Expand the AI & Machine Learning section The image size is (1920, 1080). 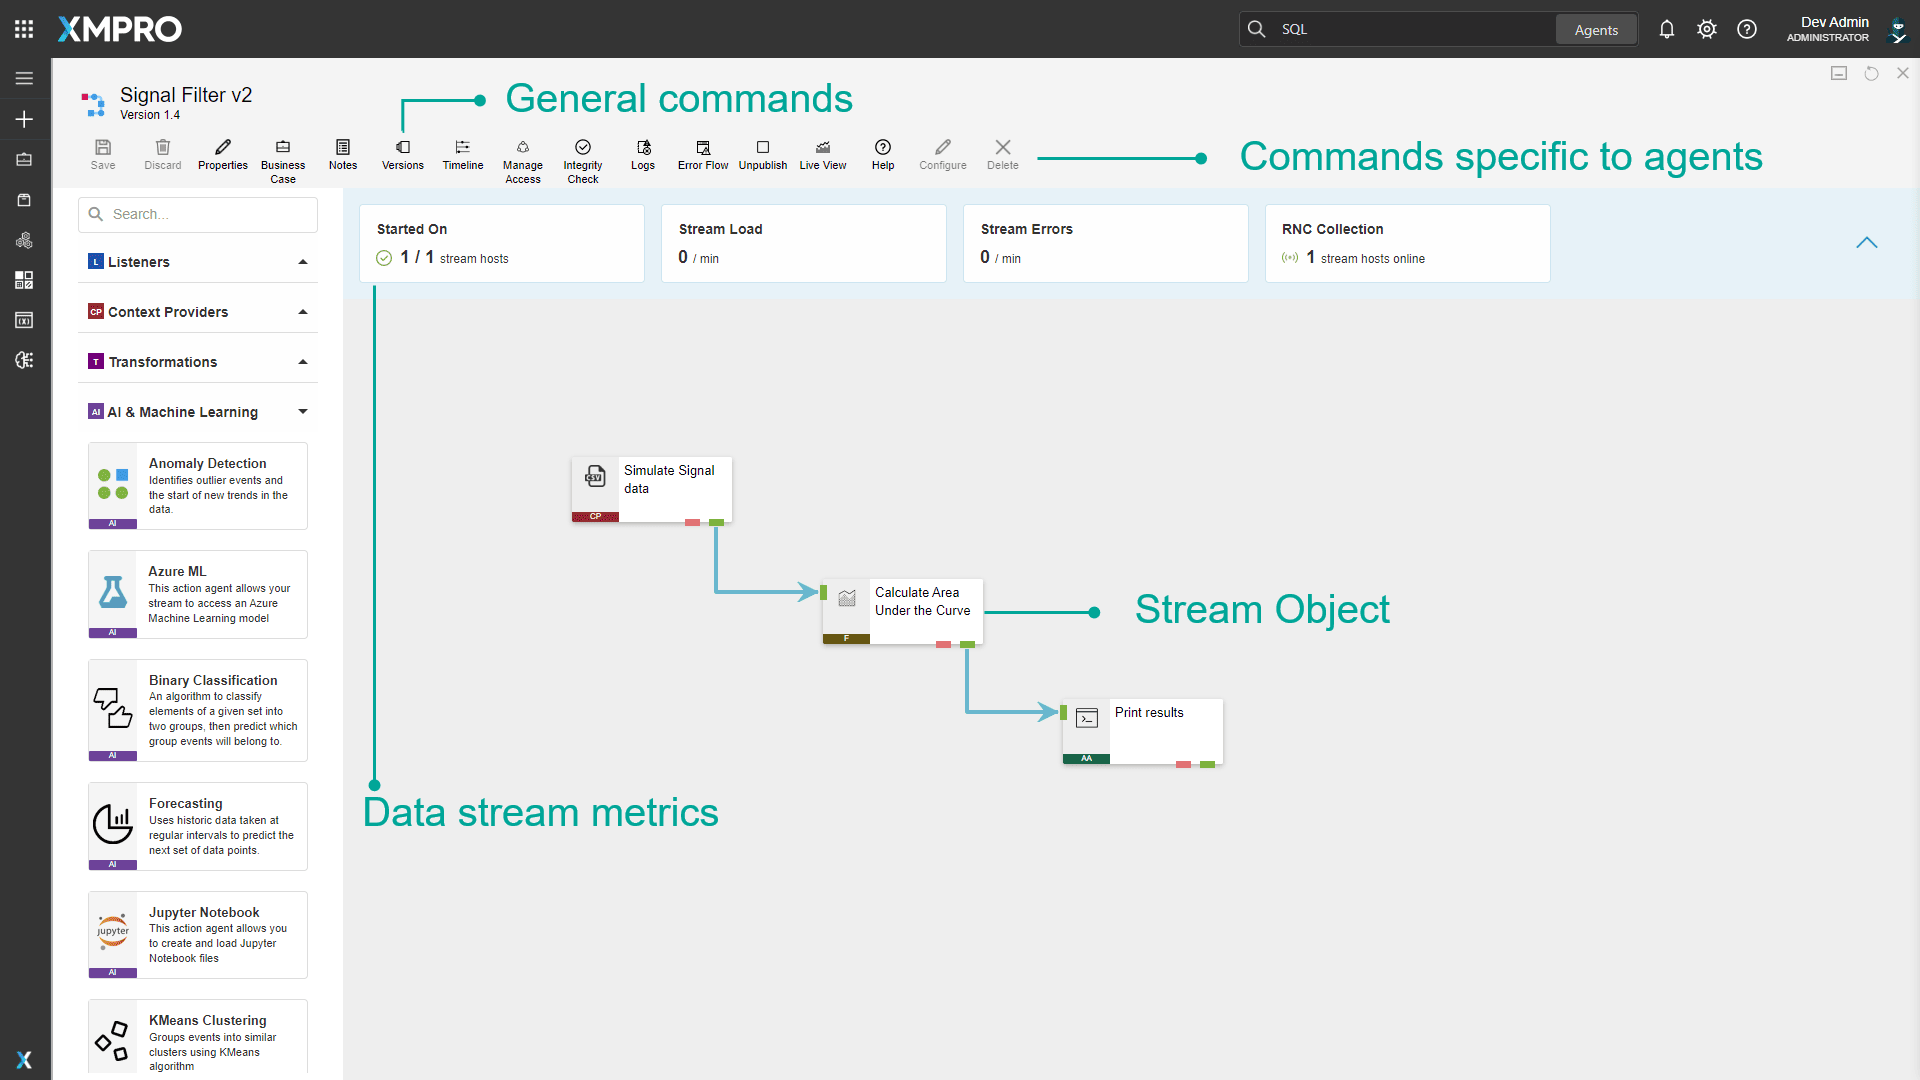pyautogui.click(x=303, y=411)
